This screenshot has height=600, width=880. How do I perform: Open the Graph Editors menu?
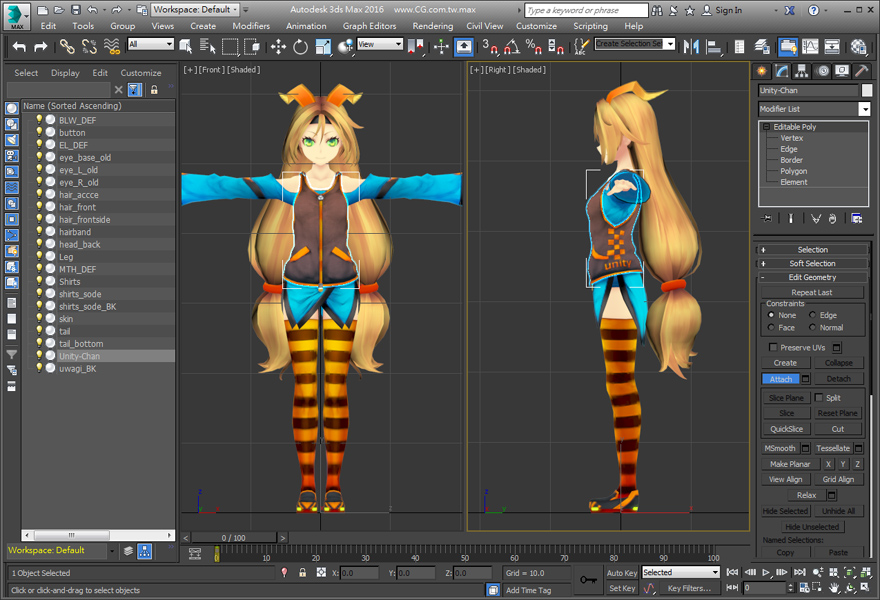click(369, 26)
